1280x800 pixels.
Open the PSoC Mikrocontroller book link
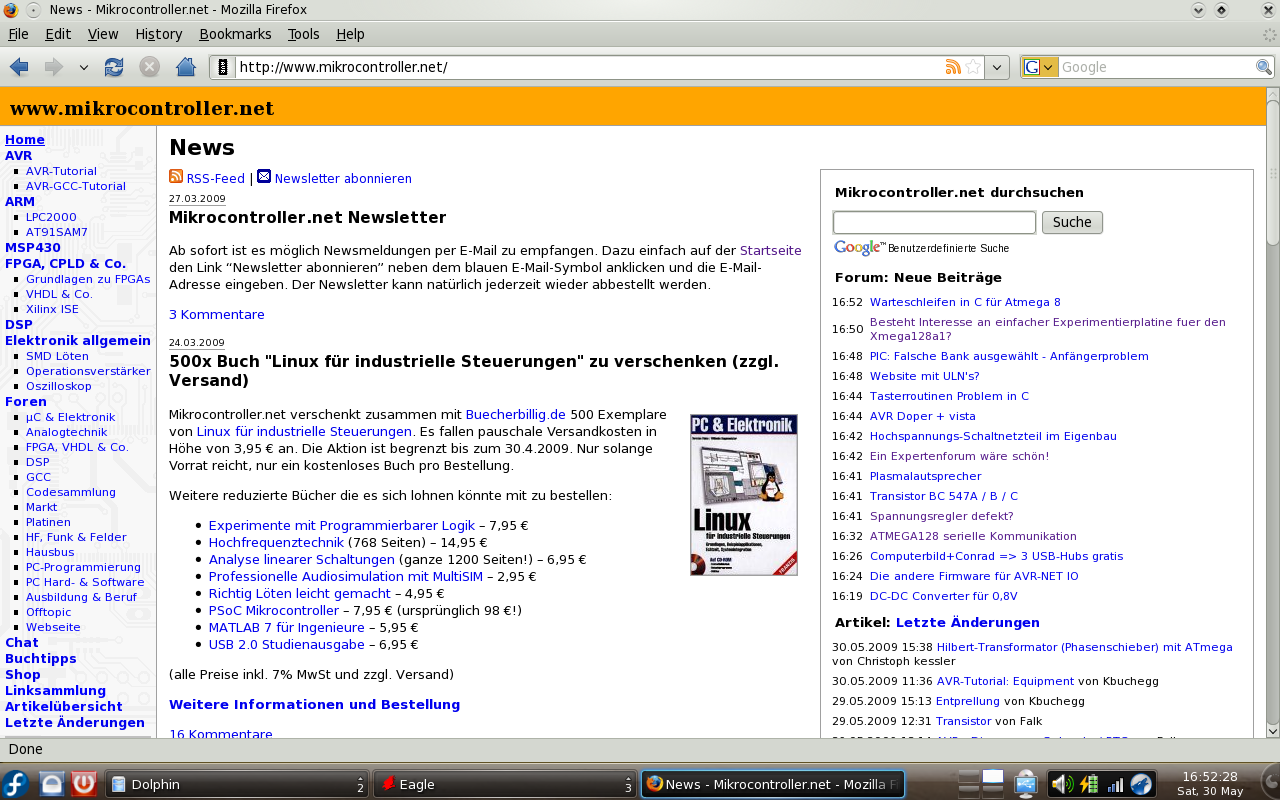pos(274,610)
